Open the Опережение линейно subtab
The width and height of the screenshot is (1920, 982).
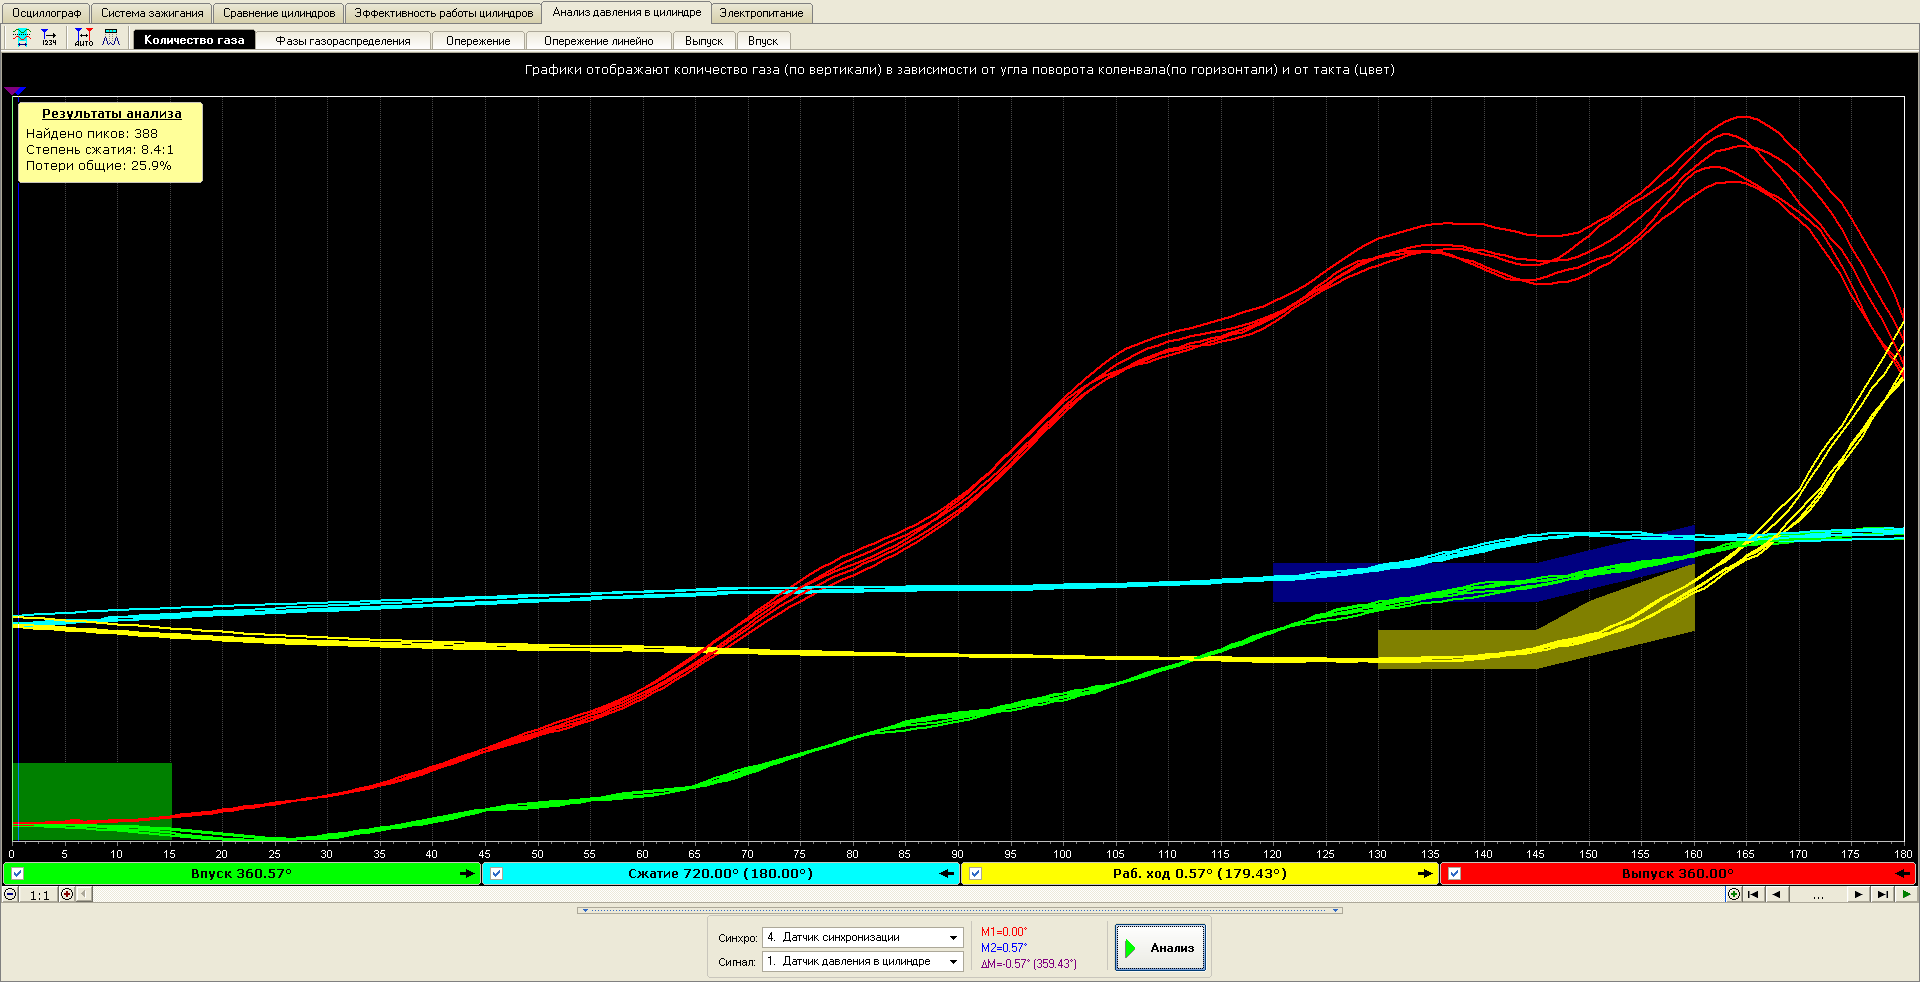click(599, 41)
